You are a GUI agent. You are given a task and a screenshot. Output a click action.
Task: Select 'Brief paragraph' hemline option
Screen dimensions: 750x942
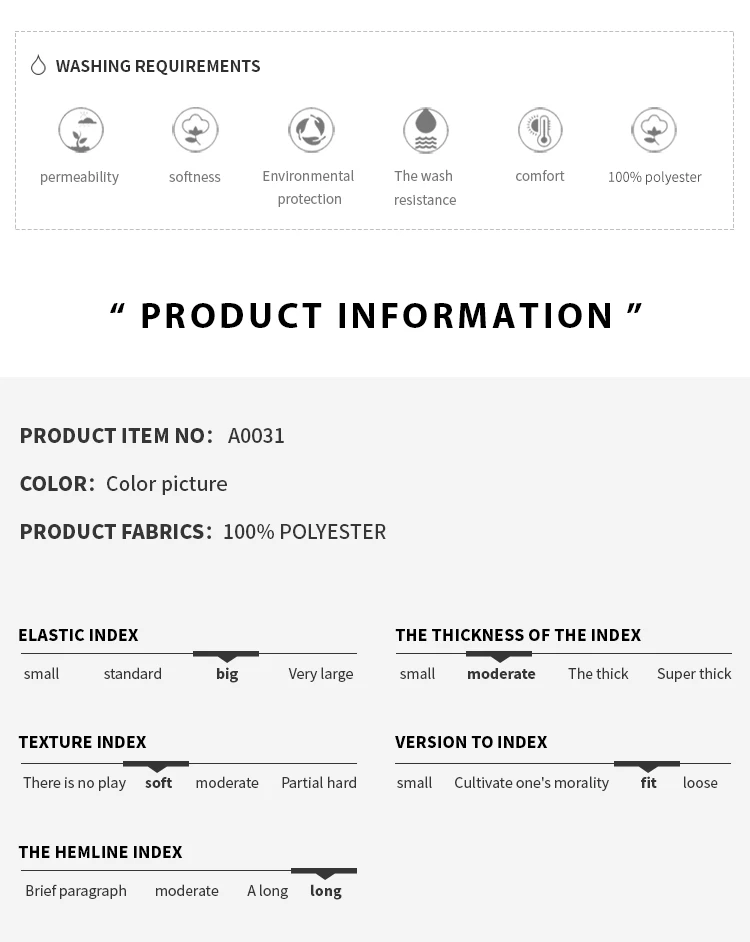(76, 891)
